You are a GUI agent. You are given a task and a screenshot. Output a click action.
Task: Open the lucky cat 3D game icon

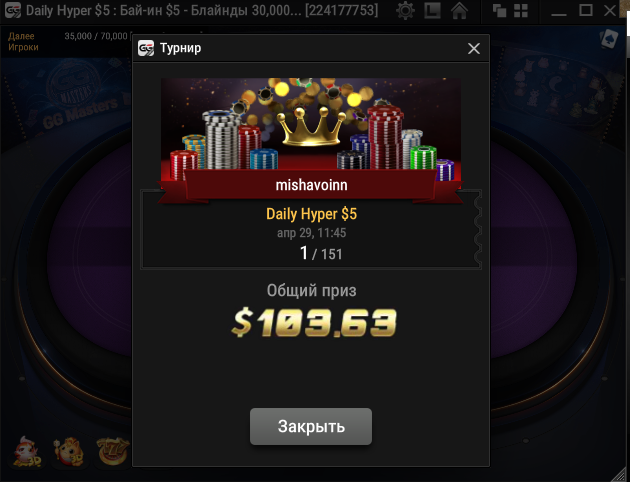69,452
